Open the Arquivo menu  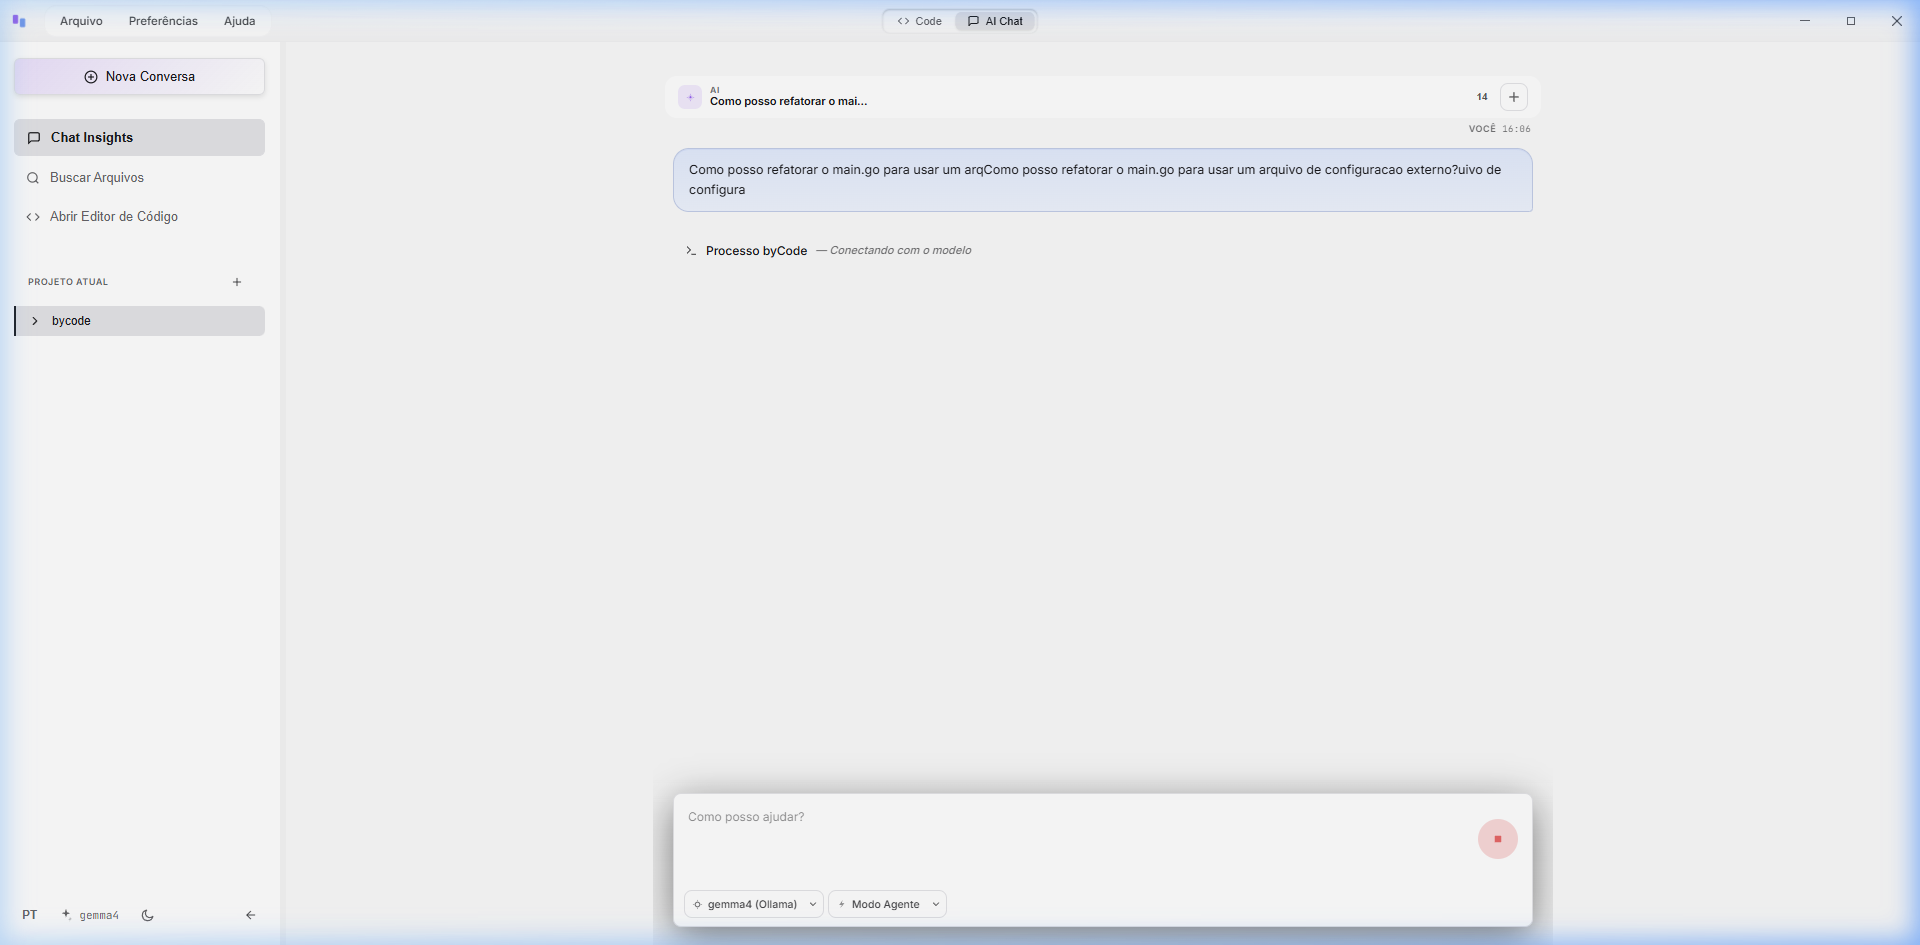[81, 21]
